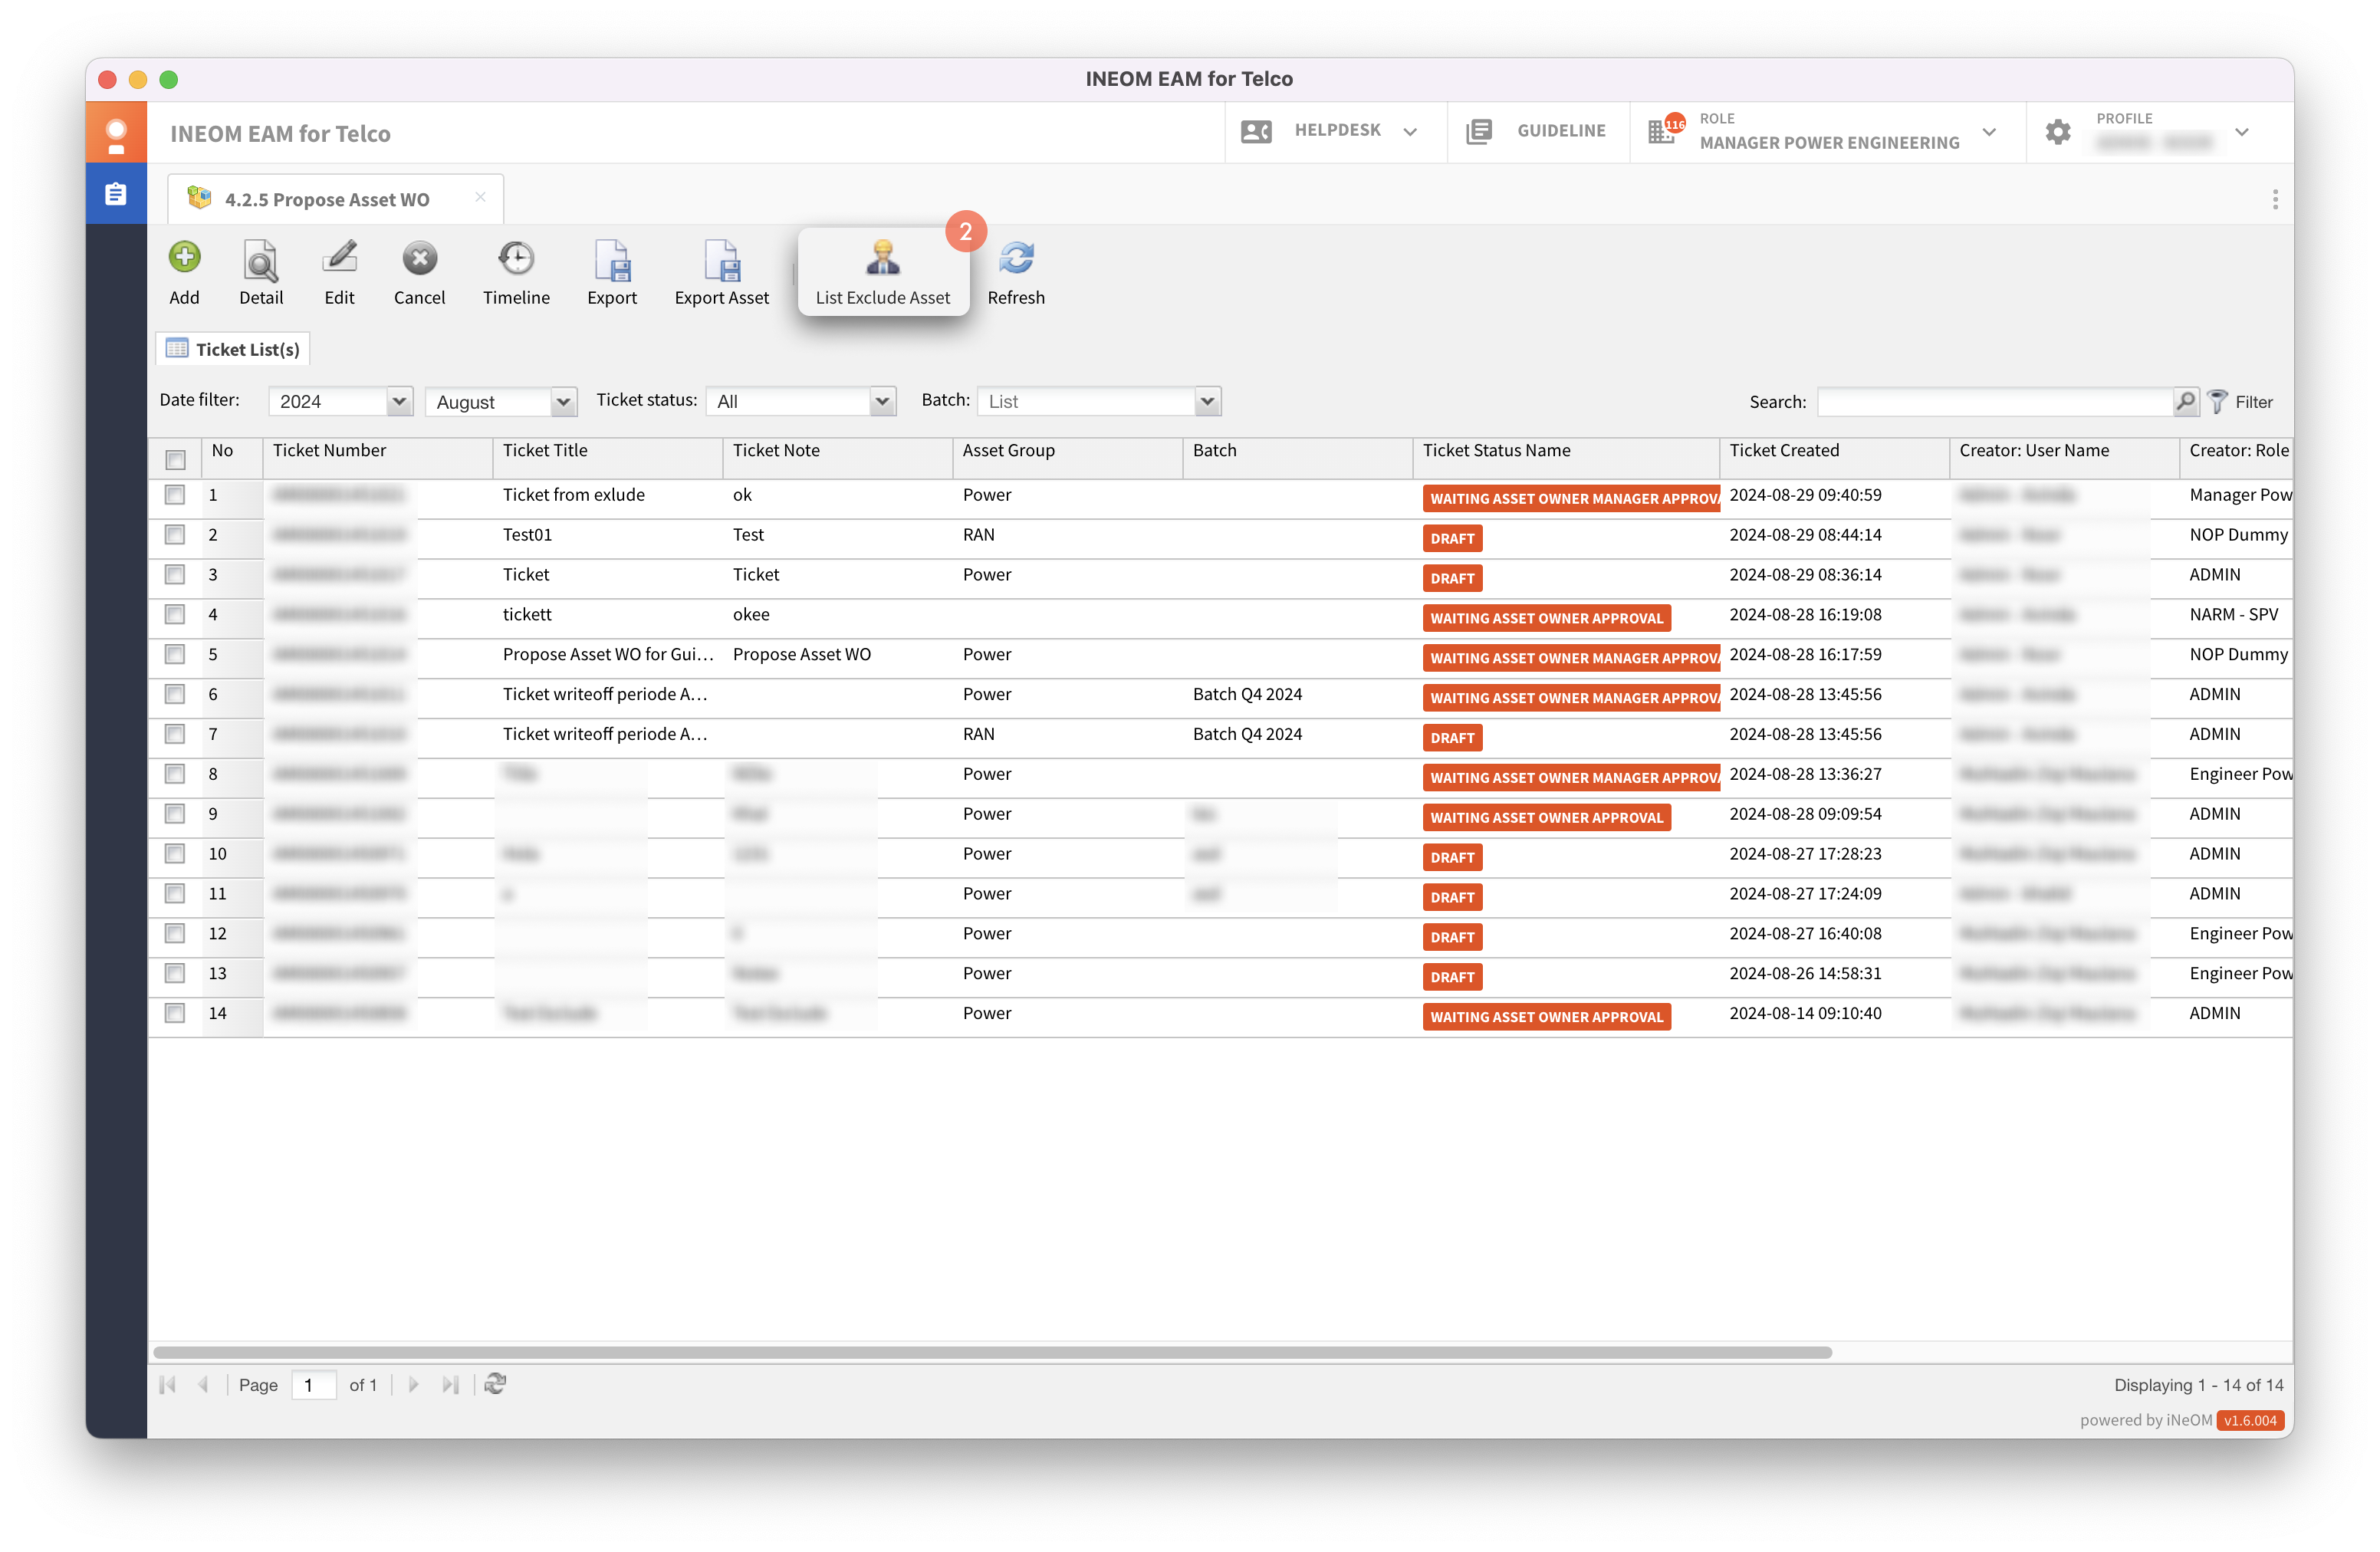Click NARM - SPV role cell
The width and height of the screenshot is (2380, 1552).
click(x=2233, y=614)
